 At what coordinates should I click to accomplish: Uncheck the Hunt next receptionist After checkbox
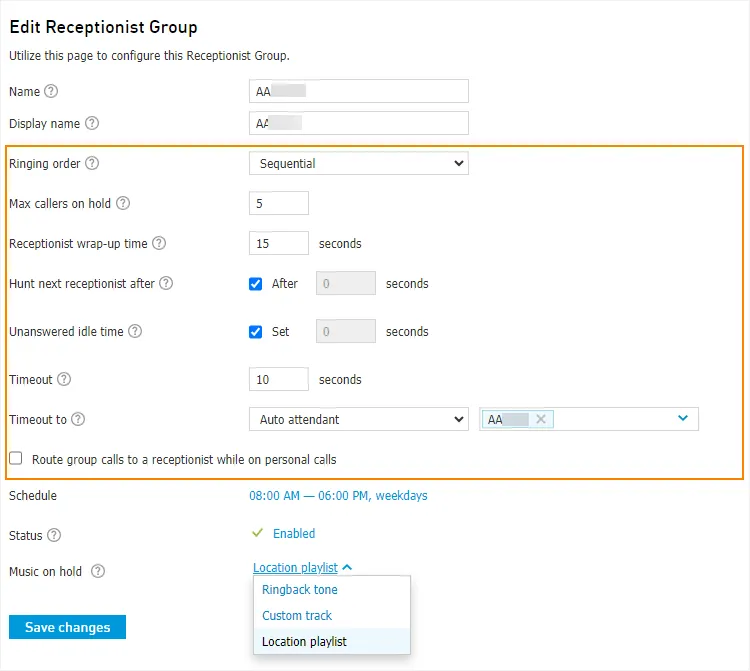point(255,284)
